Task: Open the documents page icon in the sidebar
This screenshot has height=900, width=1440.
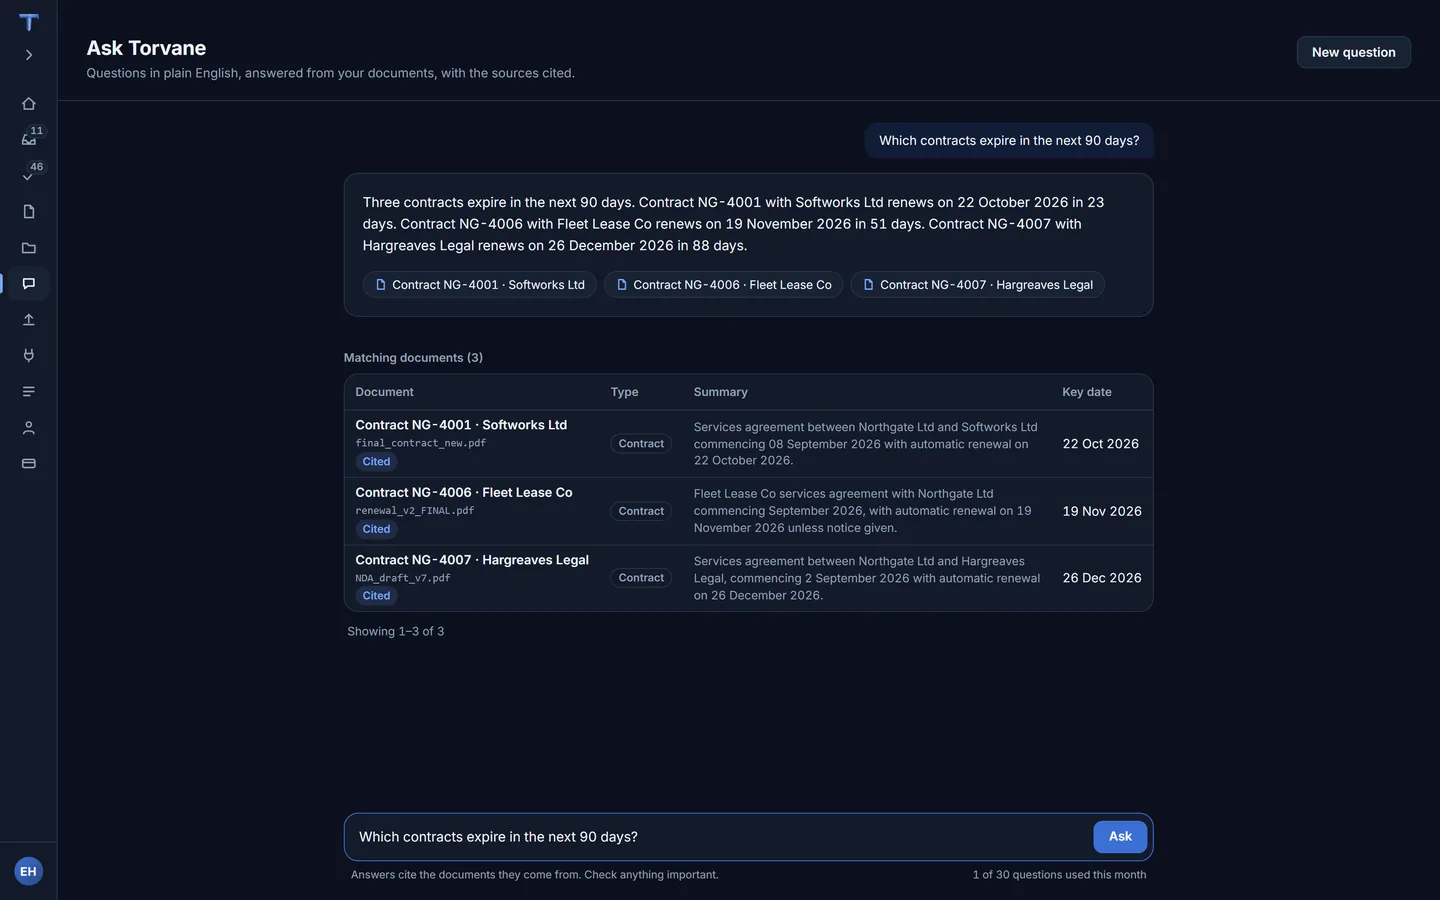Action: point(29,212)
